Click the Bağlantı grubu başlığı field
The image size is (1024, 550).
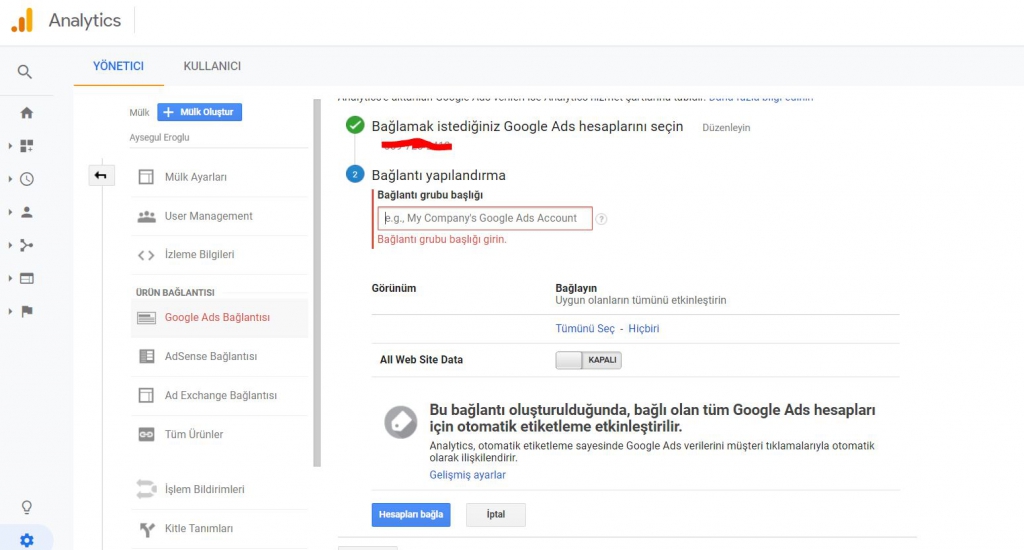click(x=485, y=218)
